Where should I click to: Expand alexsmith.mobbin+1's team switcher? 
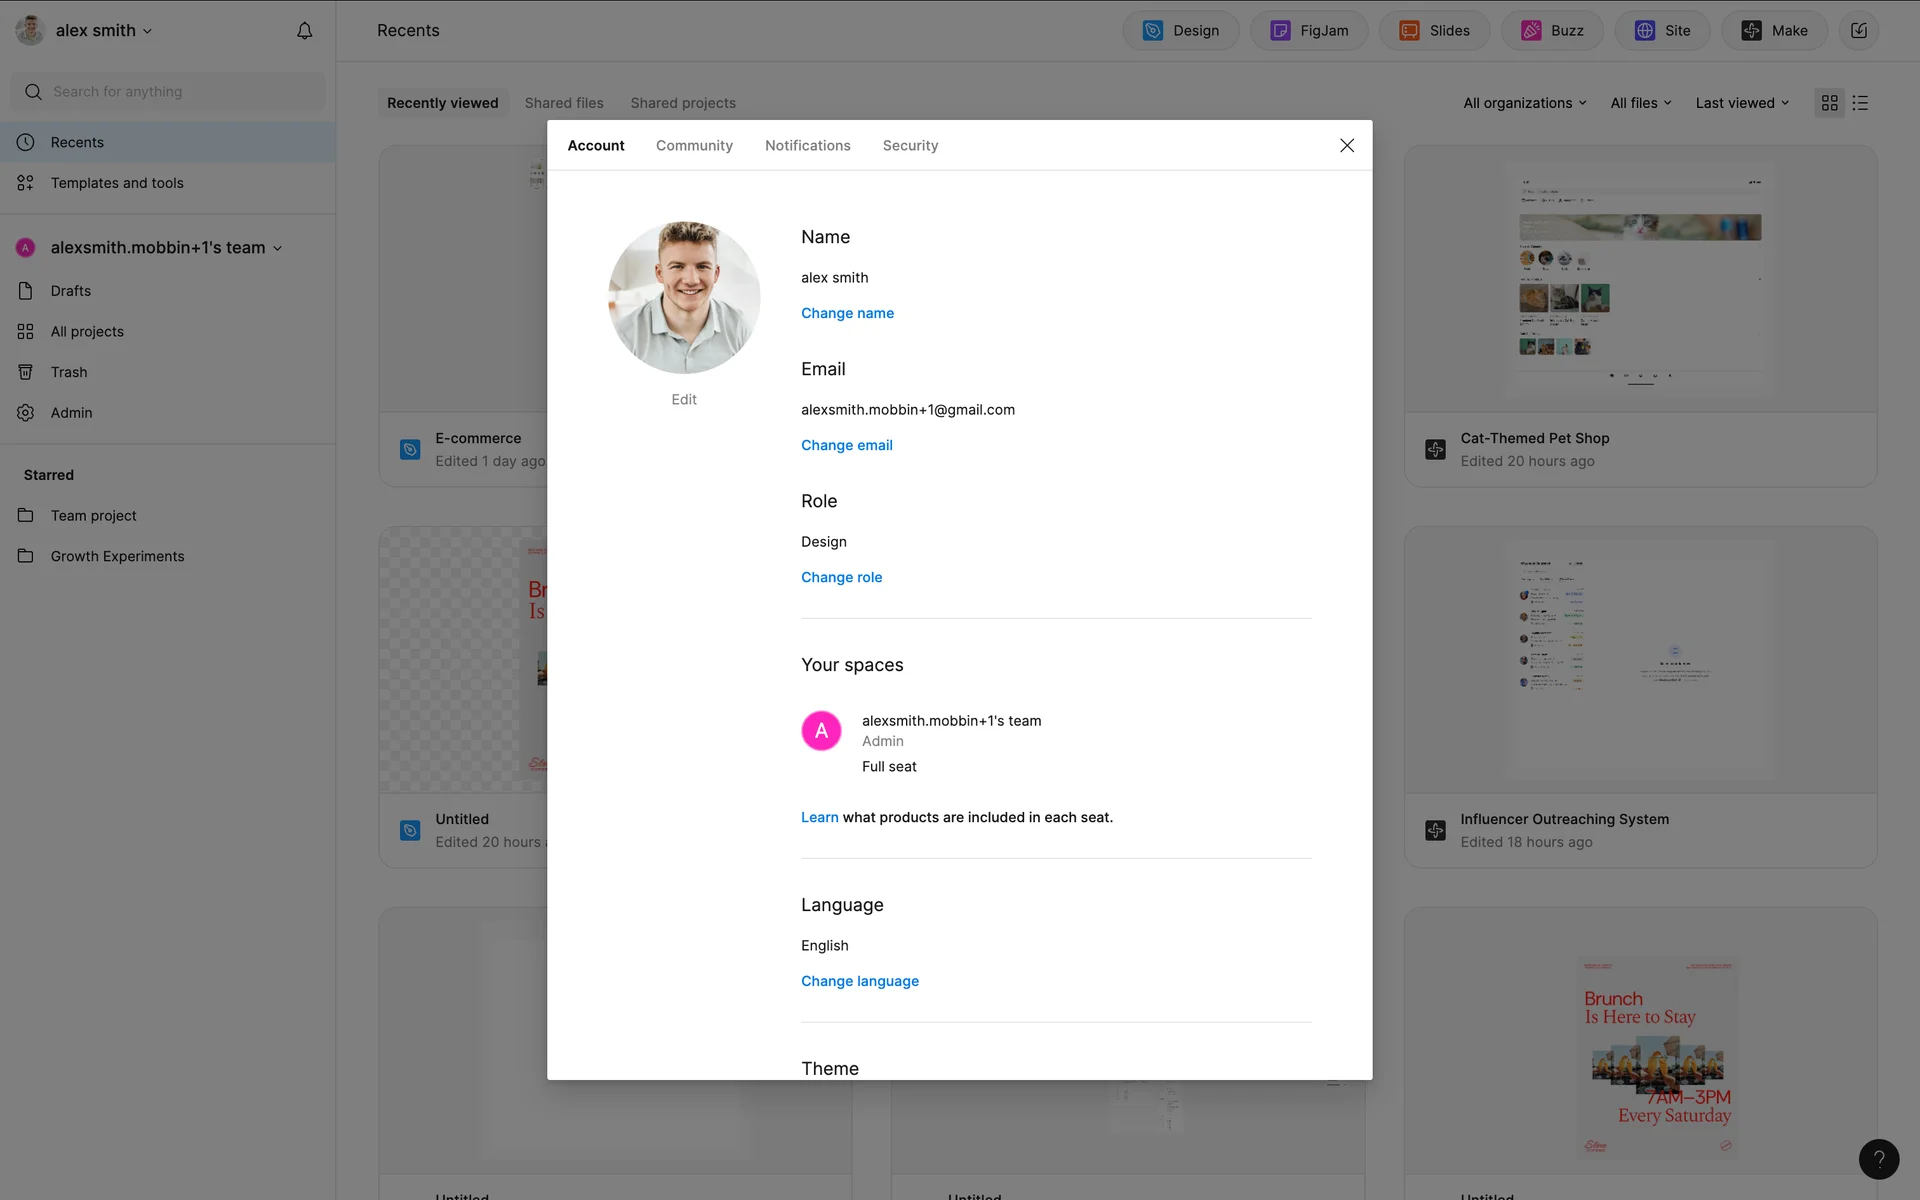click(166, 248)
